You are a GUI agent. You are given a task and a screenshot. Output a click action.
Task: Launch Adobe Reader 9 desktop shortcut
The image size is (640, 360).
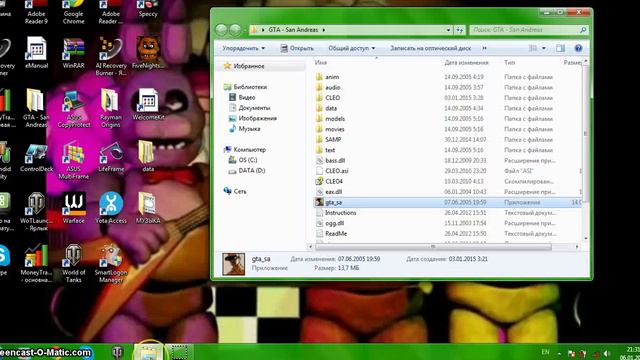pyautogui.click(x=36, y=12)
